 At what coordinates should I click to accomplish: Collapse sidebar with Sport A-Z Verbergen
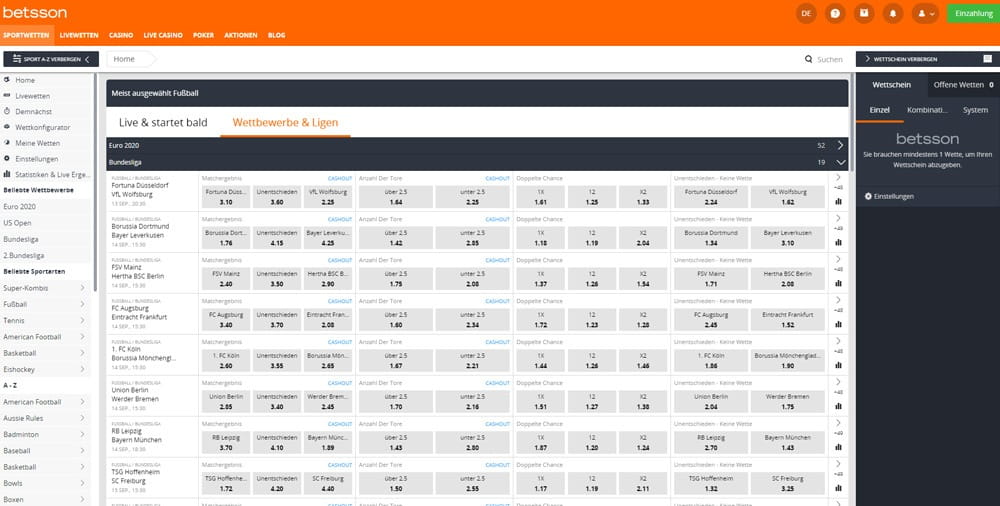[51, 59]
